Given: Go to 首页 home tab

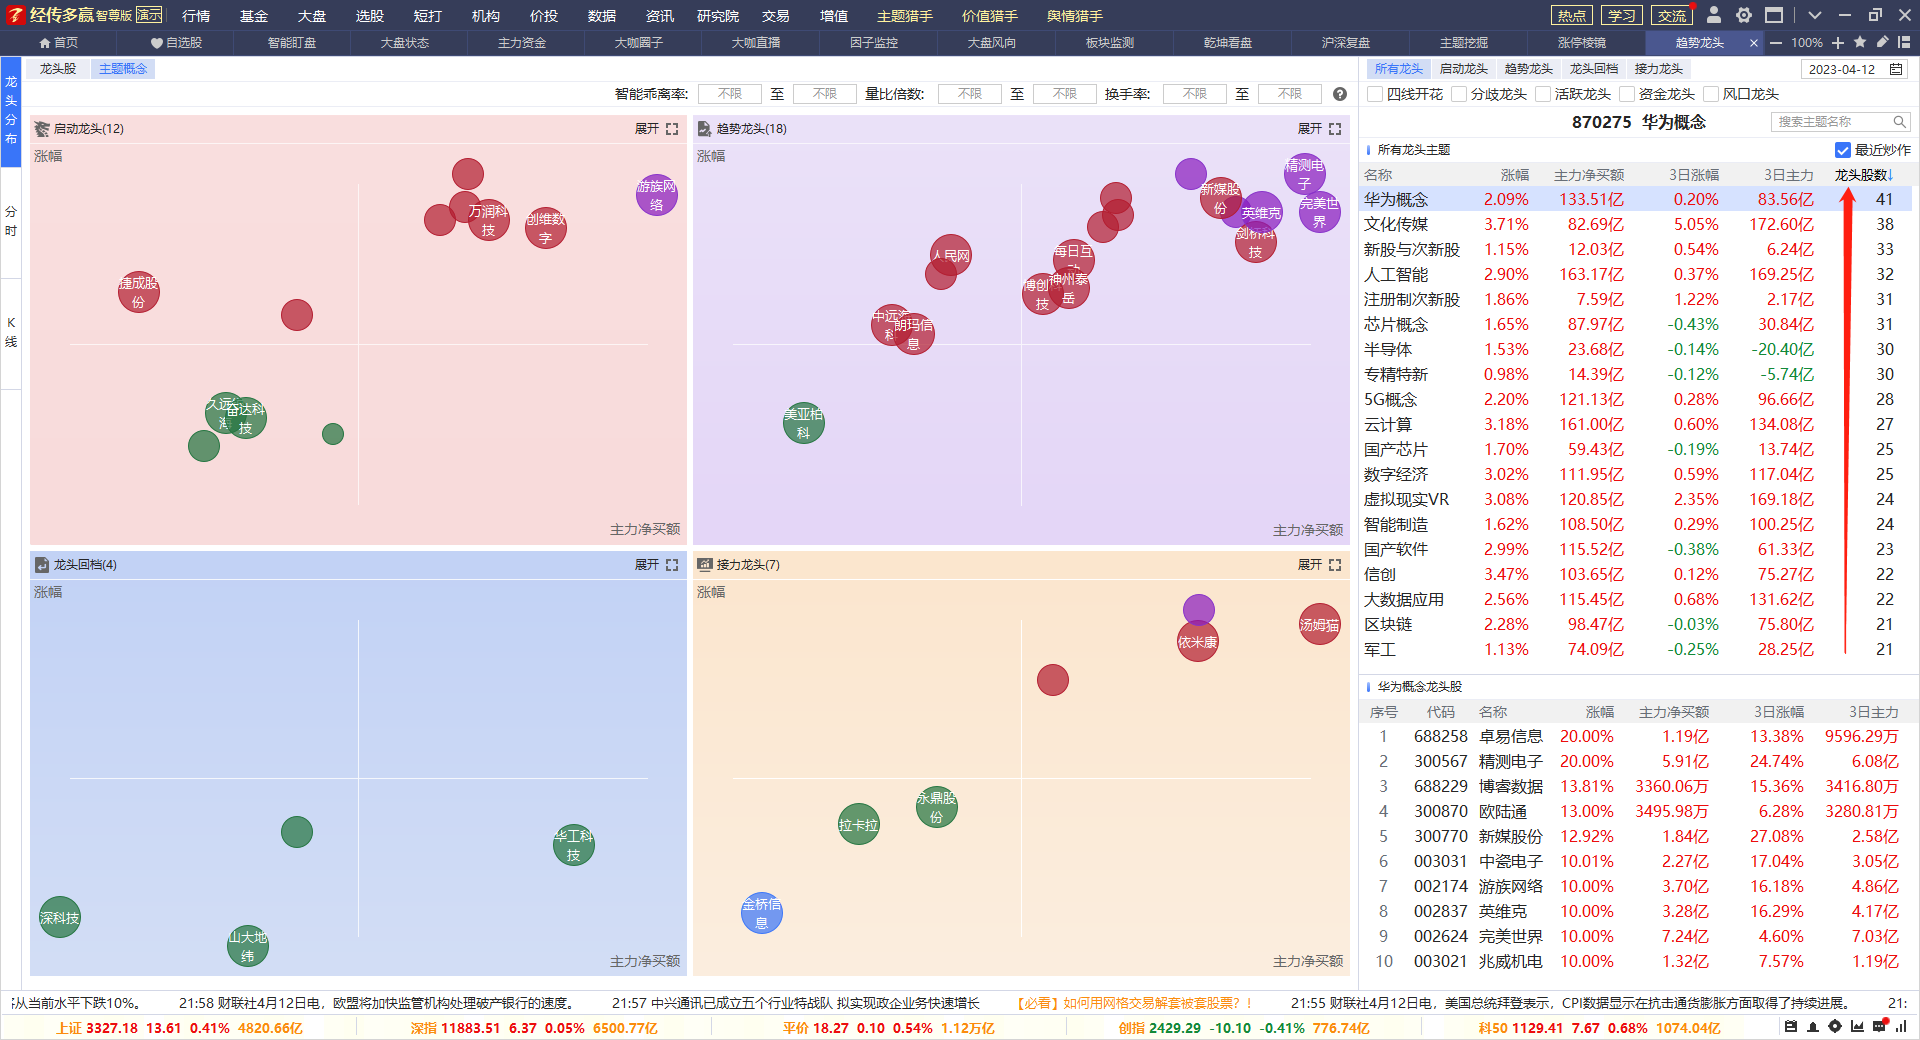Looking at the screenshot, I should (58, 43).
